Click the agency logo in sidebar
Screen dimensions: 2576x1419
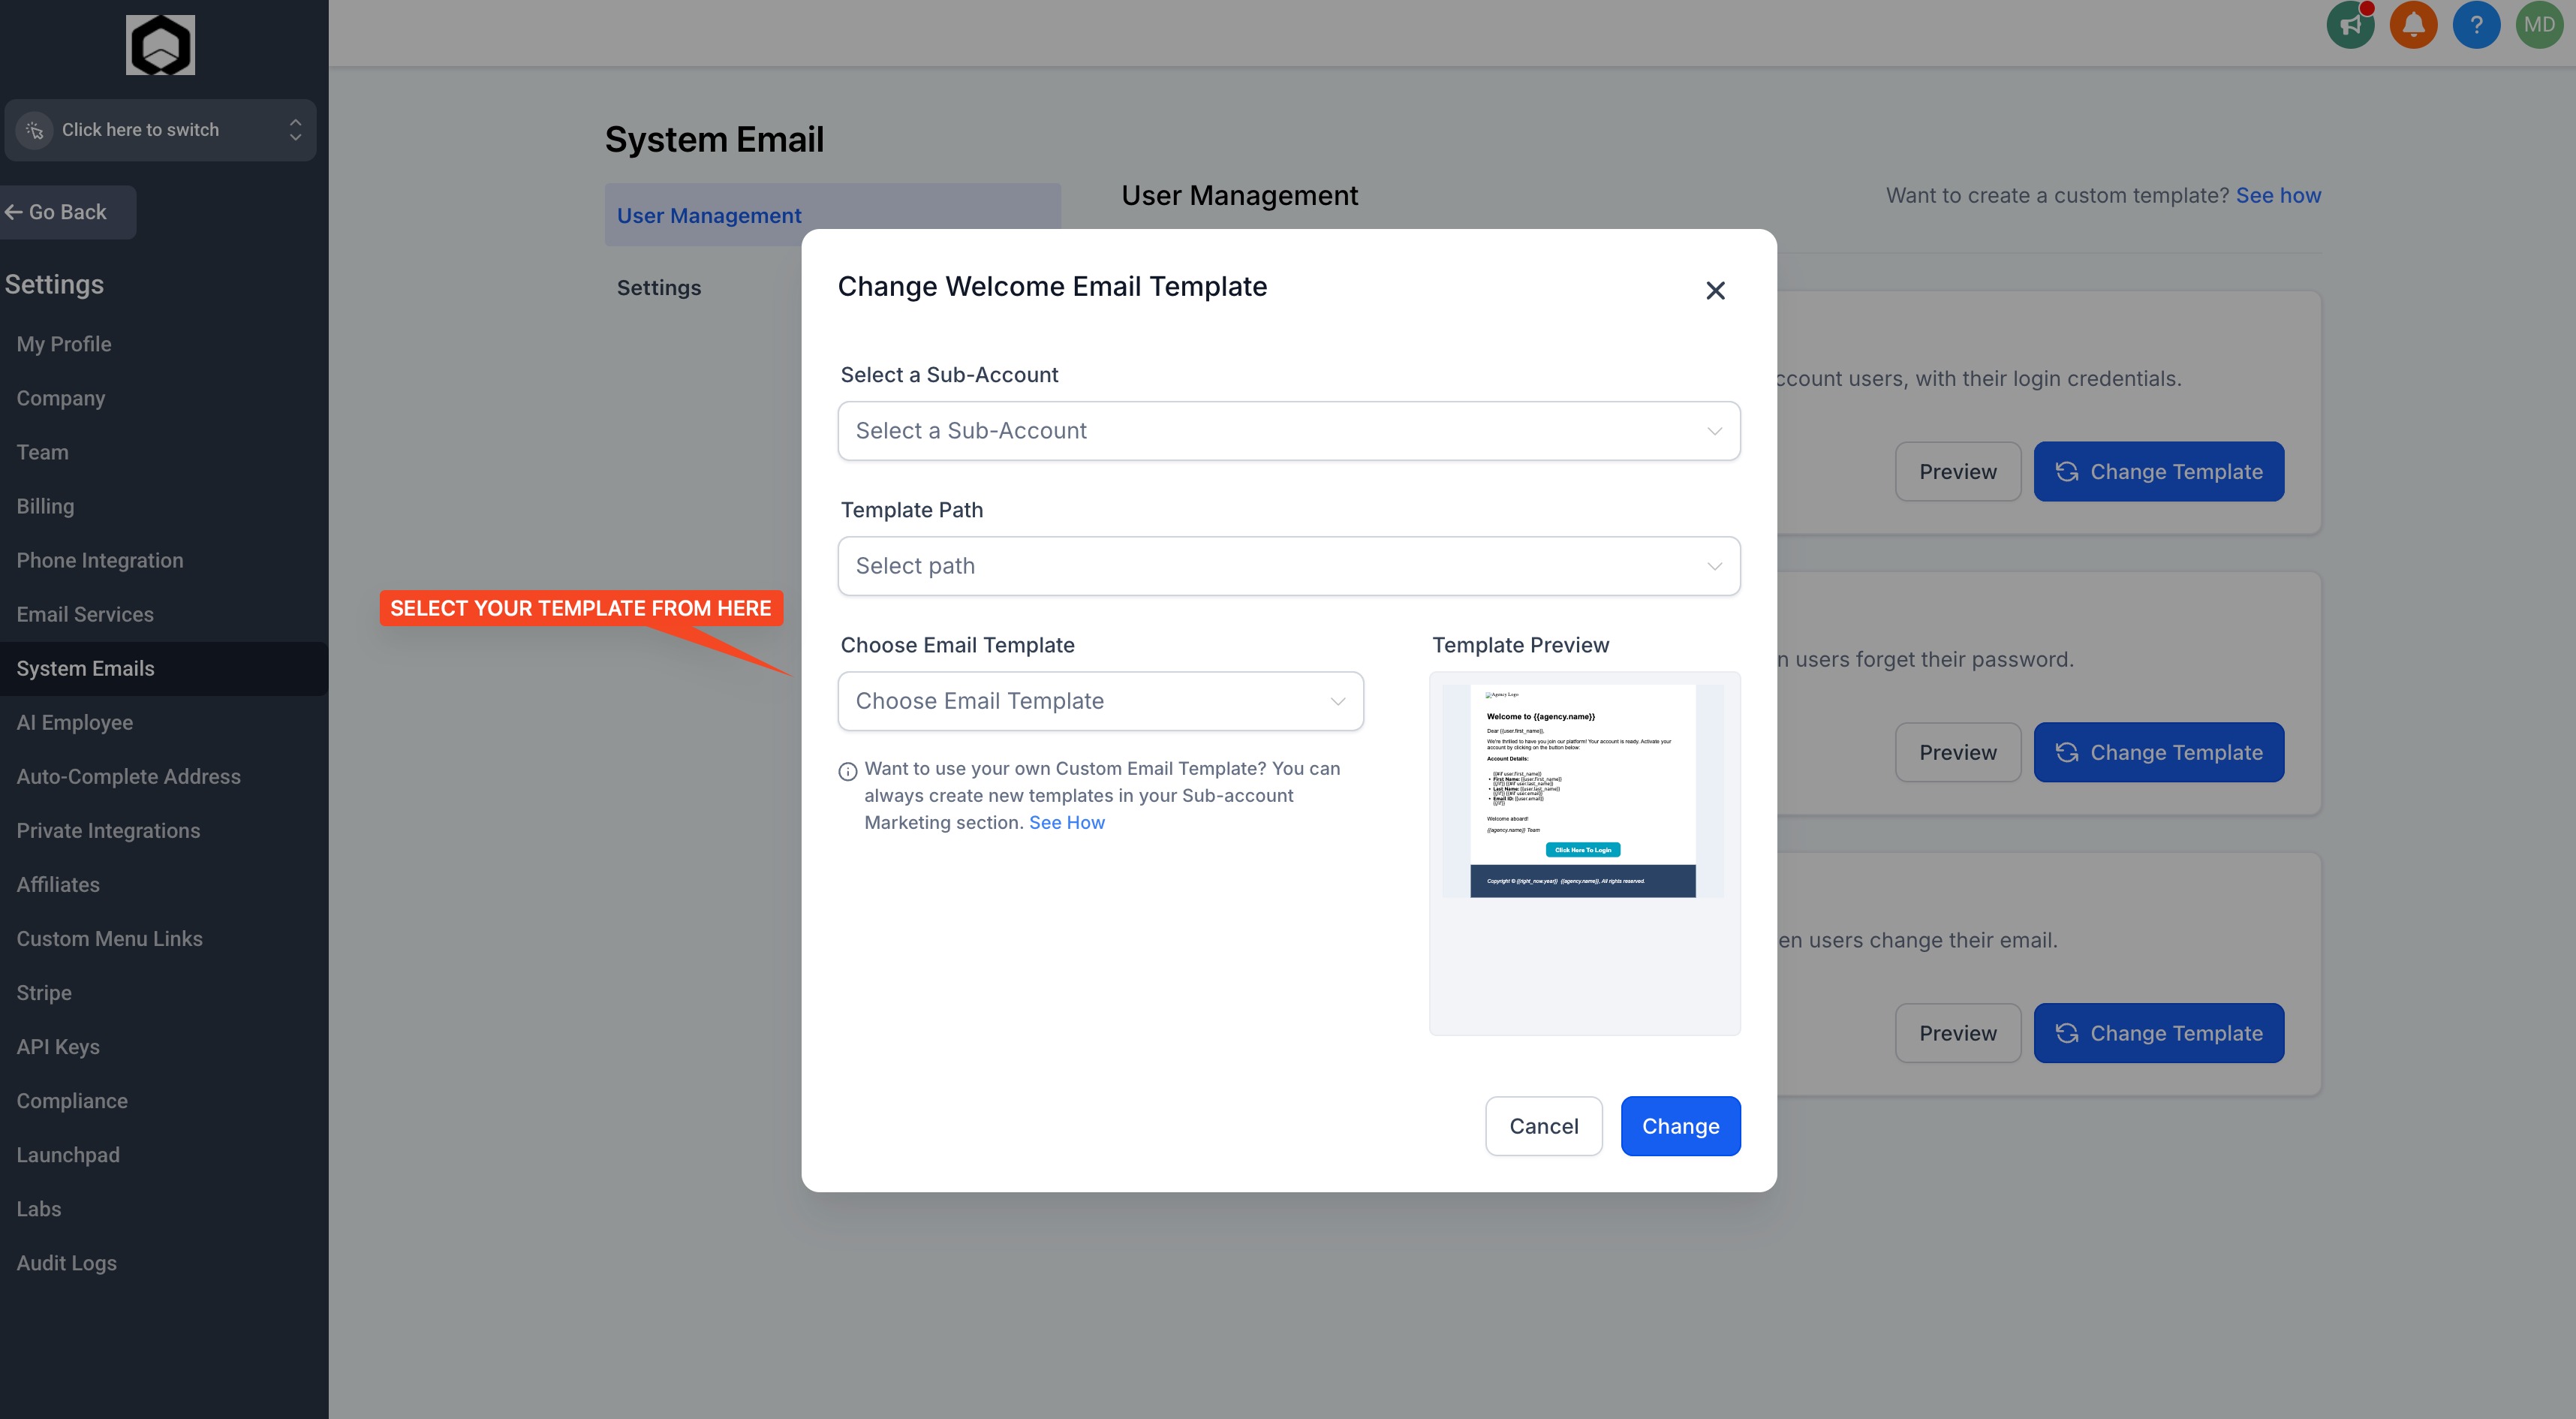160,45
